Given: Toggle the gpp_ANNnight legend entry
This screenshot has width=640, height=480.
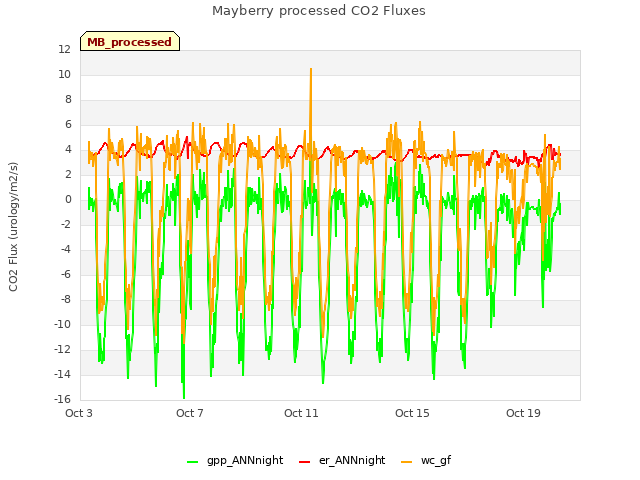Looking at the screenshot, I should (x=235, y=460).
